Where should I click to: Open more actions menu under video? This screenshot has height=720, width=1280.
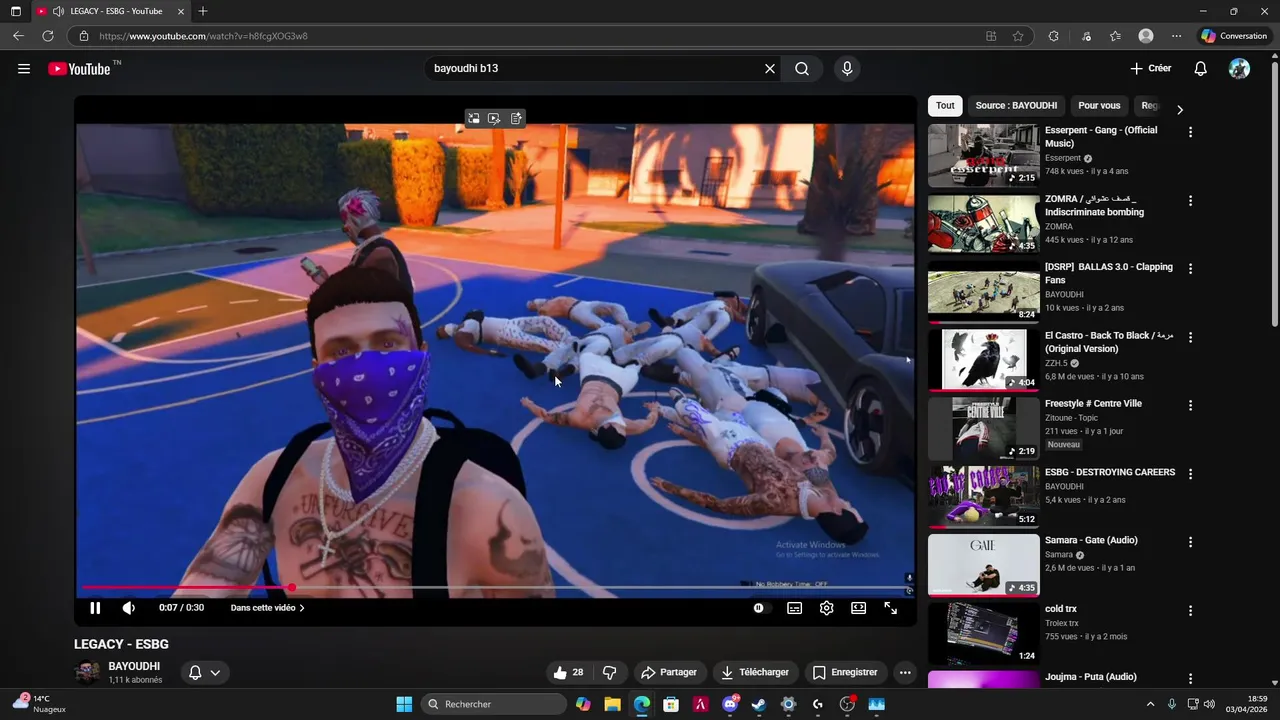coord(905,673)
